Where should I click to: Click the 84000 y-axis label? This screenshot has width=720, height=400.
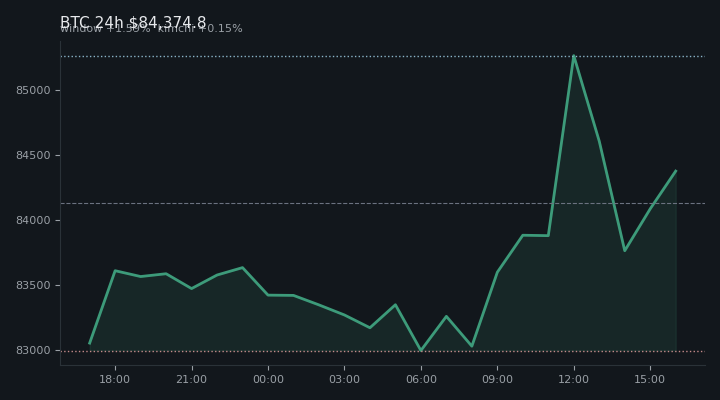tap(33, 220)
